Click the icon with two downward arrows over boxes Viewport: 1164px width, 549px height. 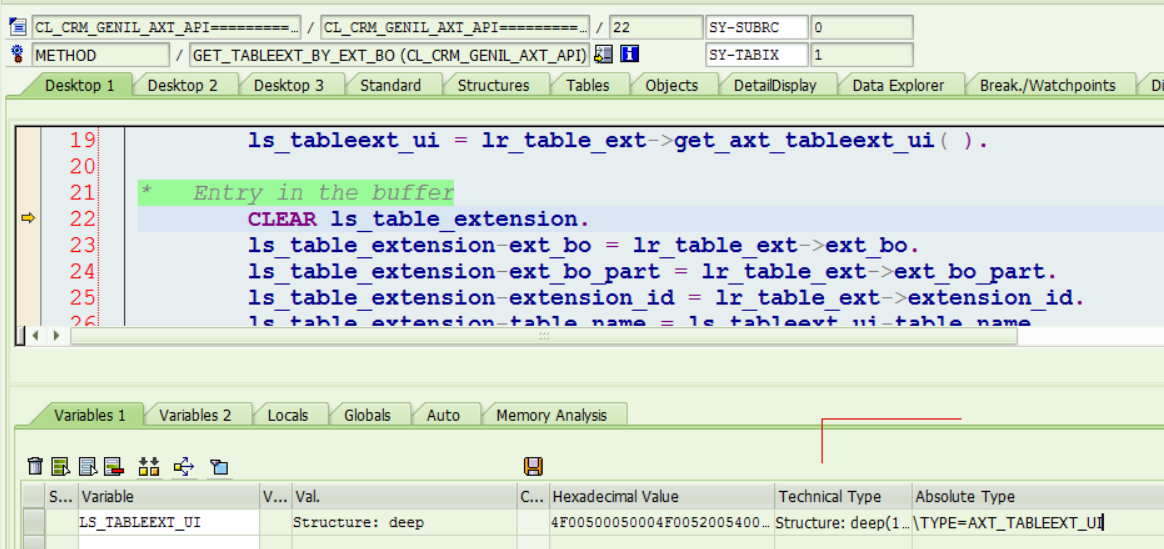(148, 466)
